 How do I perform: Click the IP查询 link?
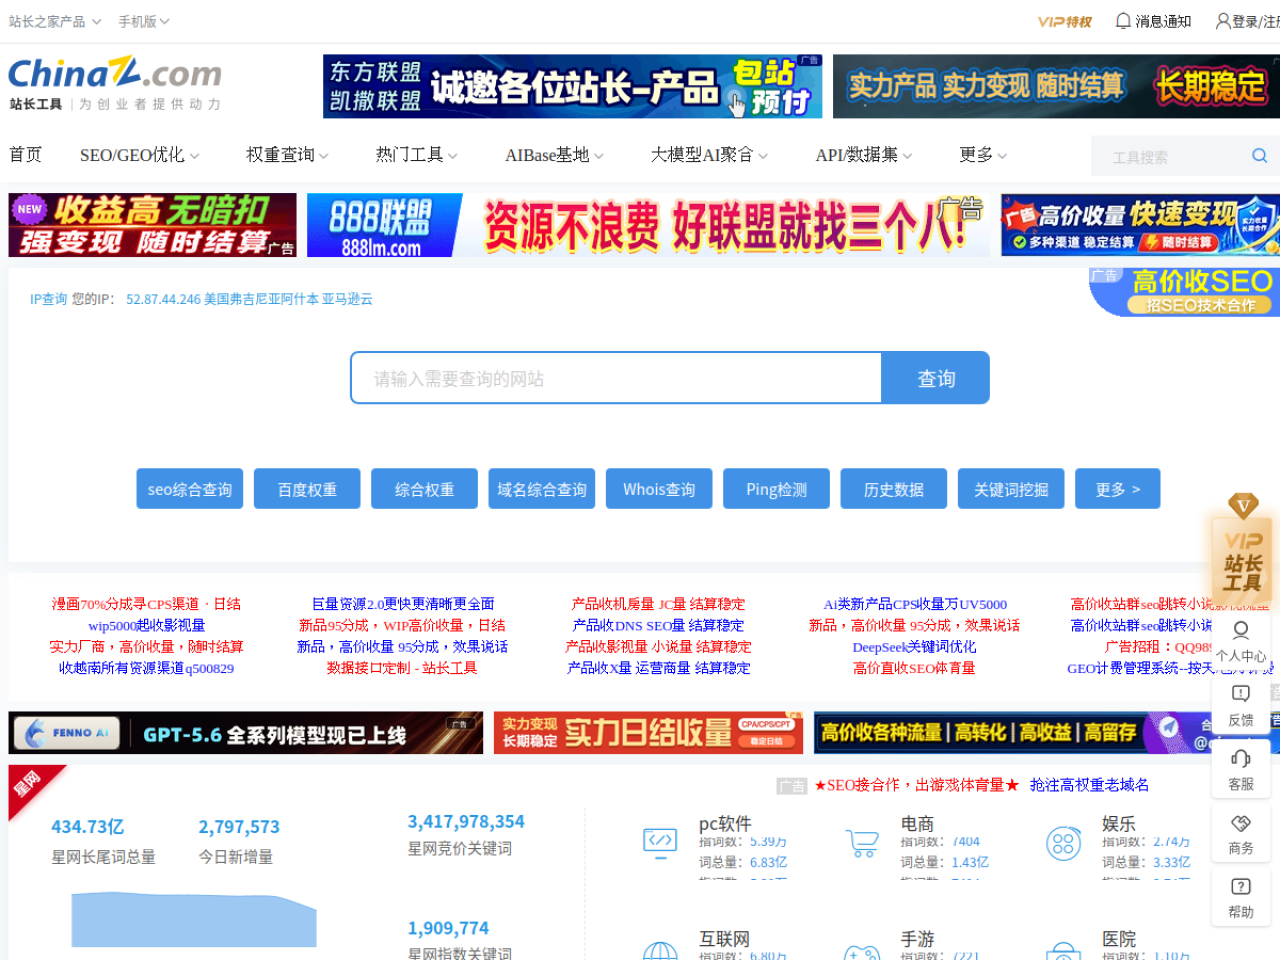click(x=49, y=299)
